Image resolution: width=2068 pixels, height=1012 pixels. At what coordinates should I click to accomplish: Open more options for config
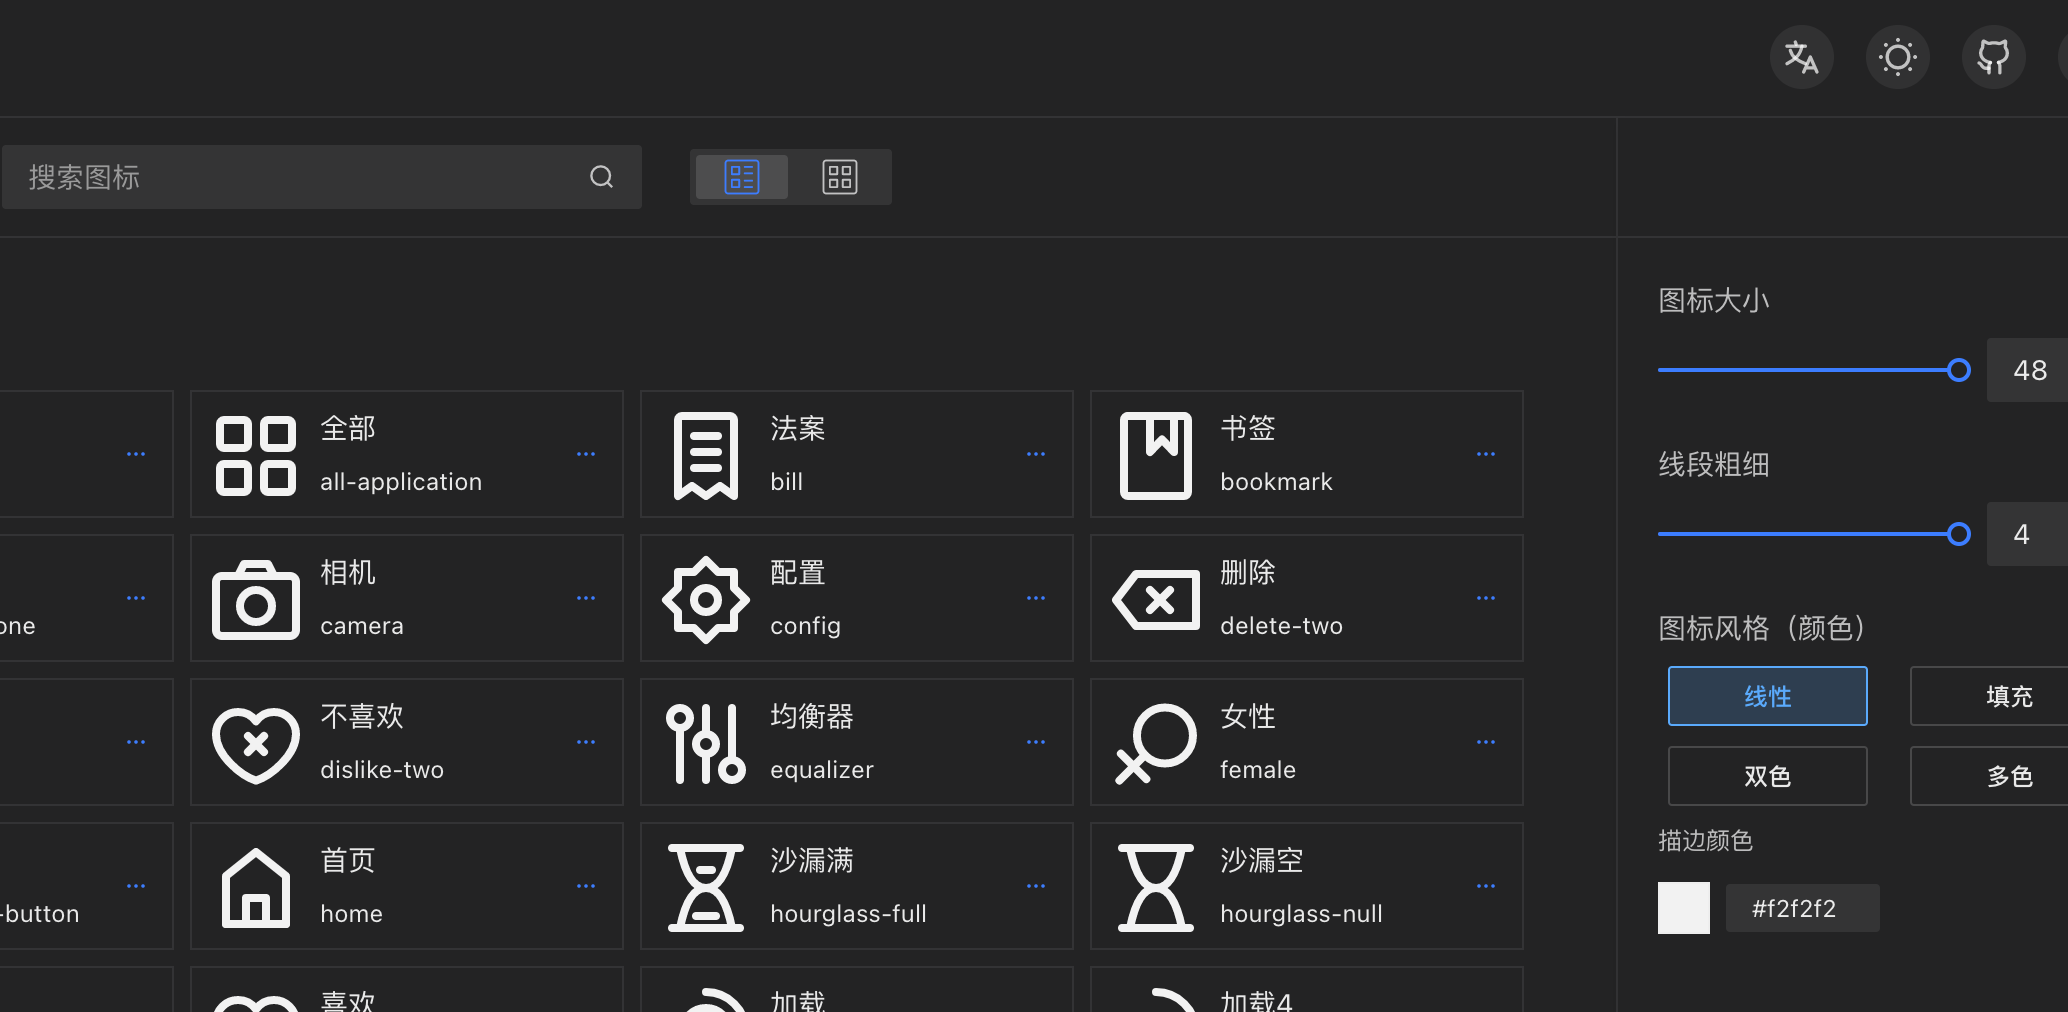1036,598
